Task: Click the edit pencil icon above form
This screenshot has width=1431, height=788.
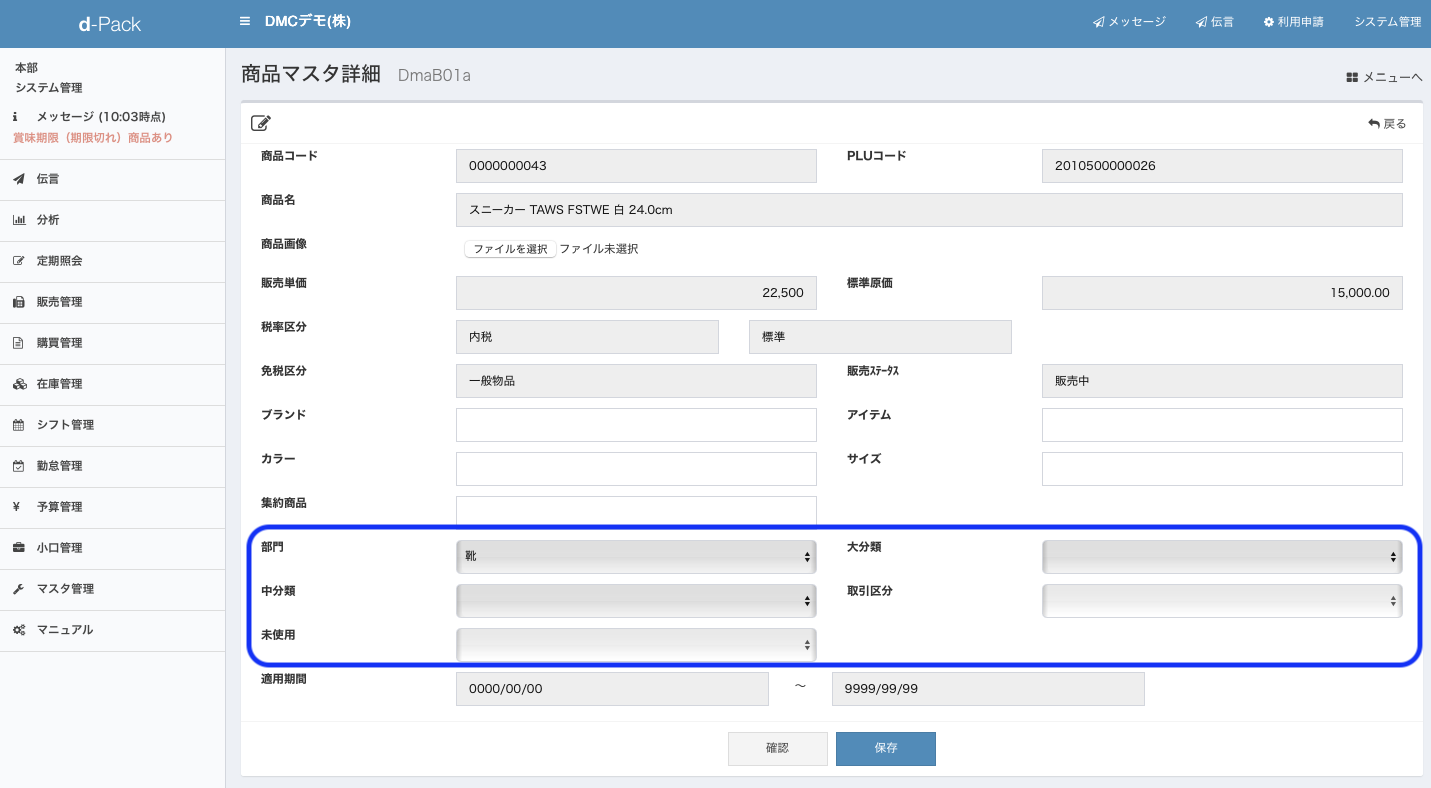Action: 261,124
